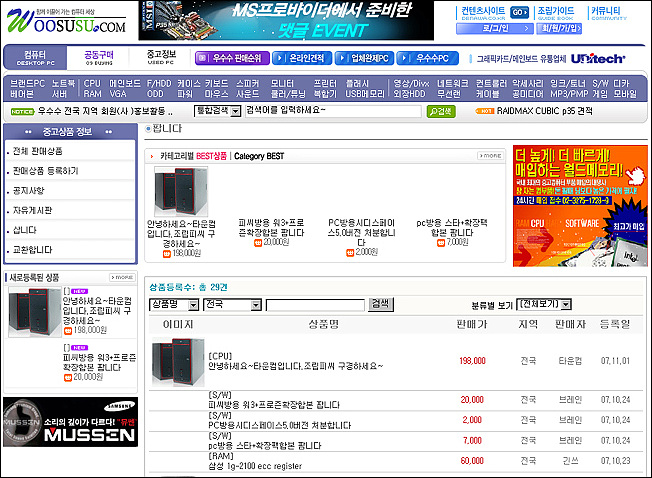Open 판매상품 등록하기 in sidebar
The image size is (652, 478).
point(45,170)
